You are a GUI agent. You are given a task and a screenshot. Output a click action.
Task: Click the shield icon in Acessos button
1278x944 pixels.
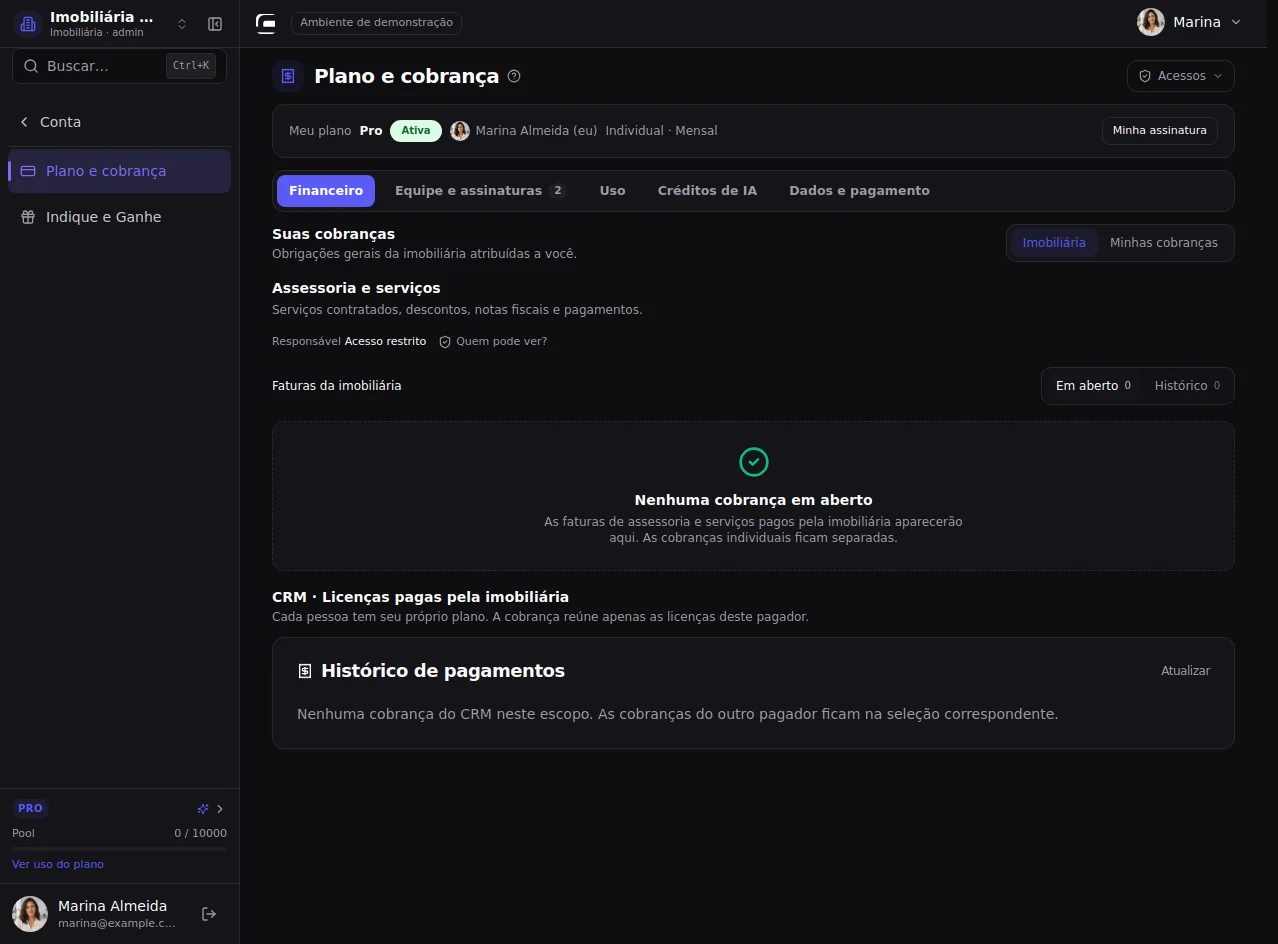click(1145, 76)
